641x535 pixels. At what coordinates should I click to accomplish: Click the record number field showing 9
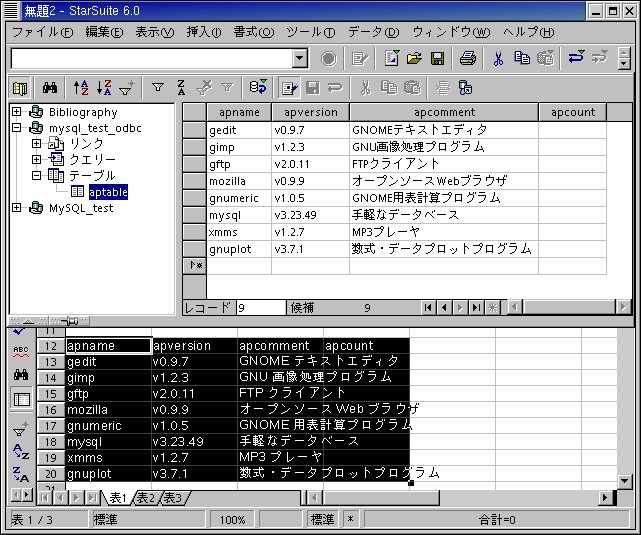point(261,307)
